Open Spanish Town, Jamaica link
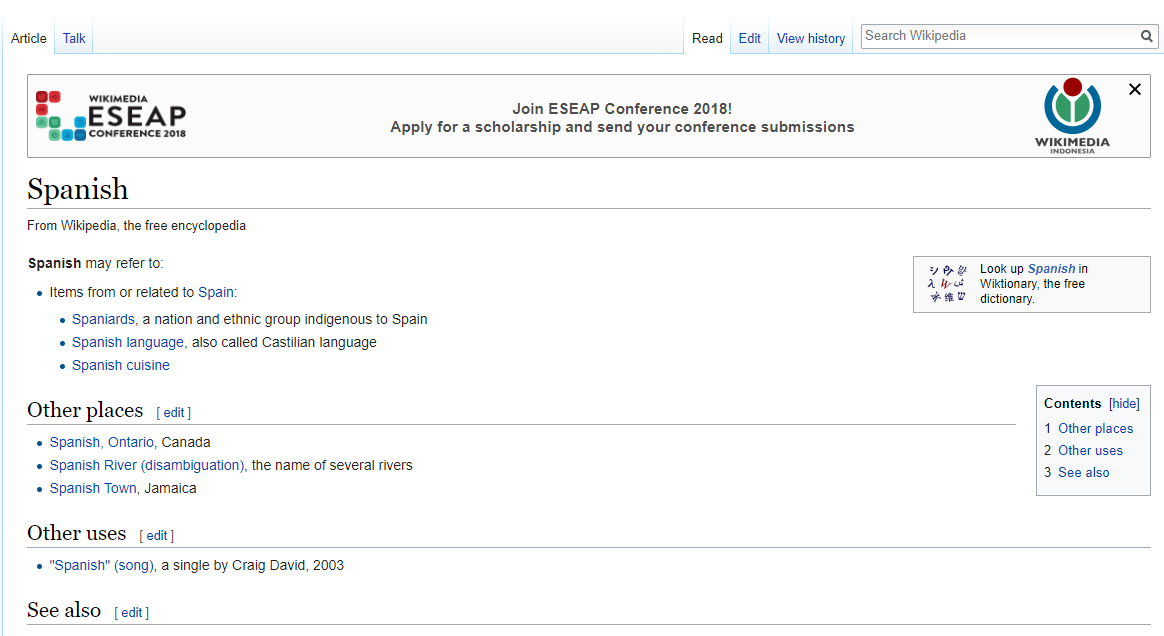The height and width of the screenshot is (636, 1164). tap(93, 488)
